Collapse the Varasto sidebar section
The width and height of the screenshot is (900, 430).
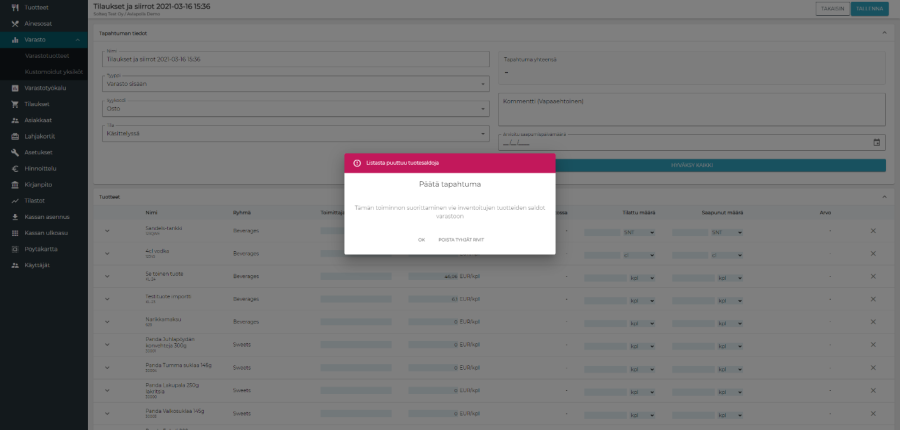point(77,39)
